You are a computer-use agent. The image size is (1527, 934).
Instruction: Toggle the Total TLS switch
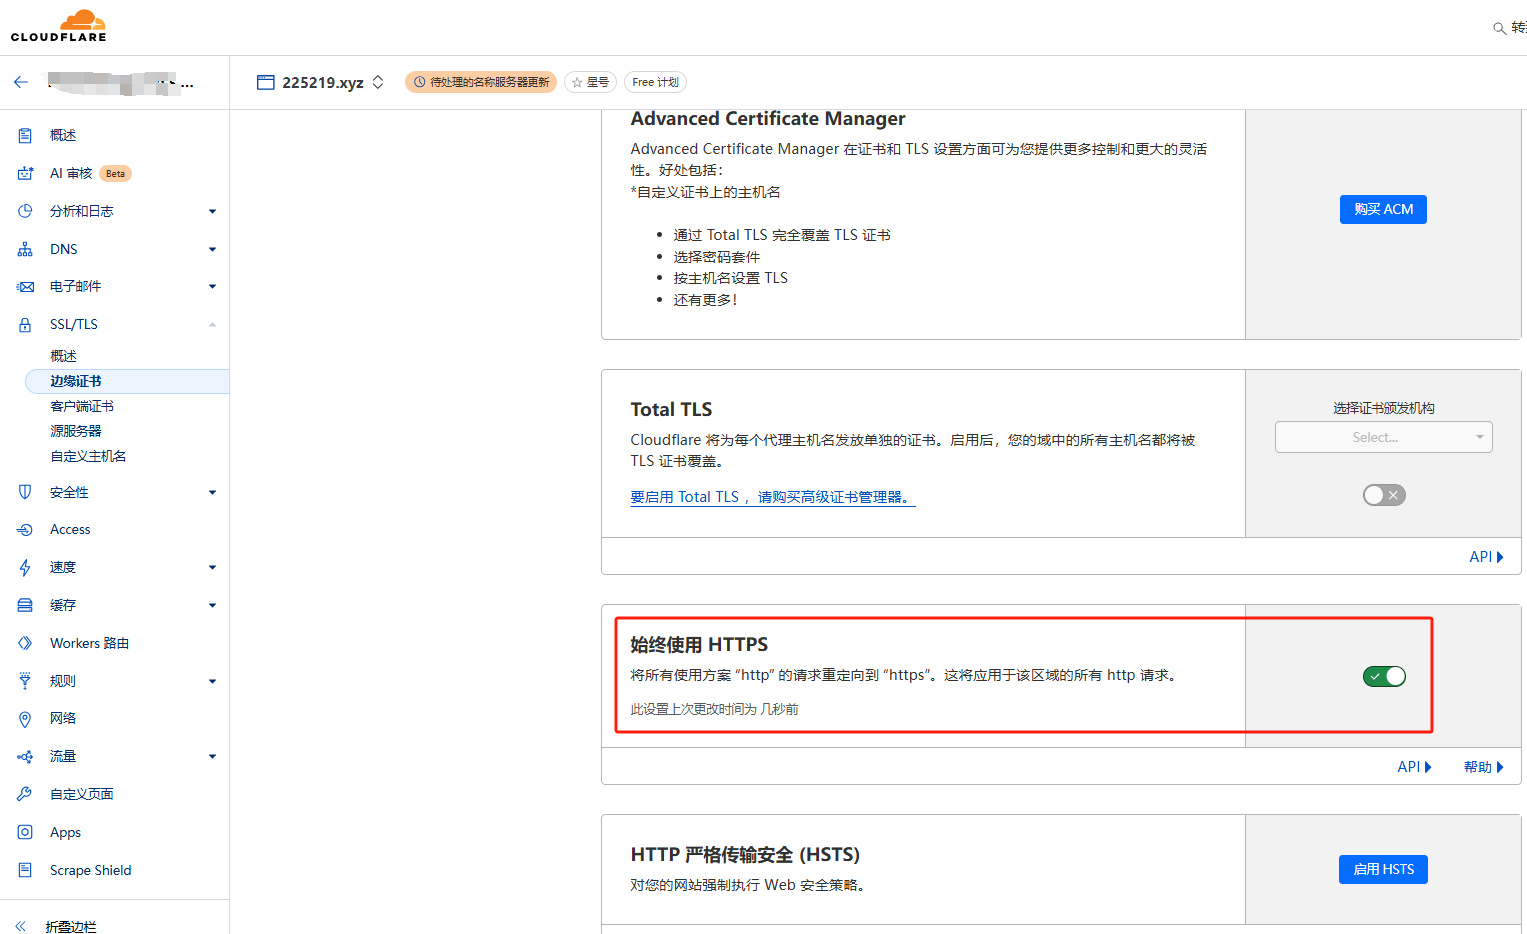(x=1384, y=495)
